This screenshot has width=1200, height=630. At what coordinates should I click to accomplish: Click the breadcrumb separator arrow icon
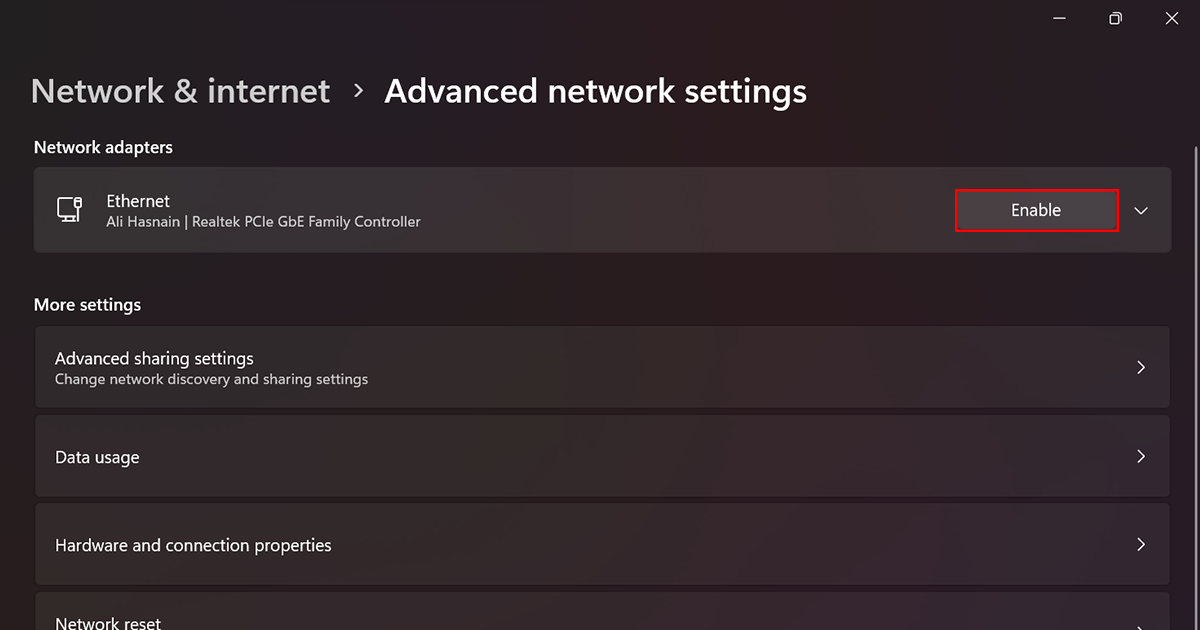pyautogui.click(x=358, y=91)
